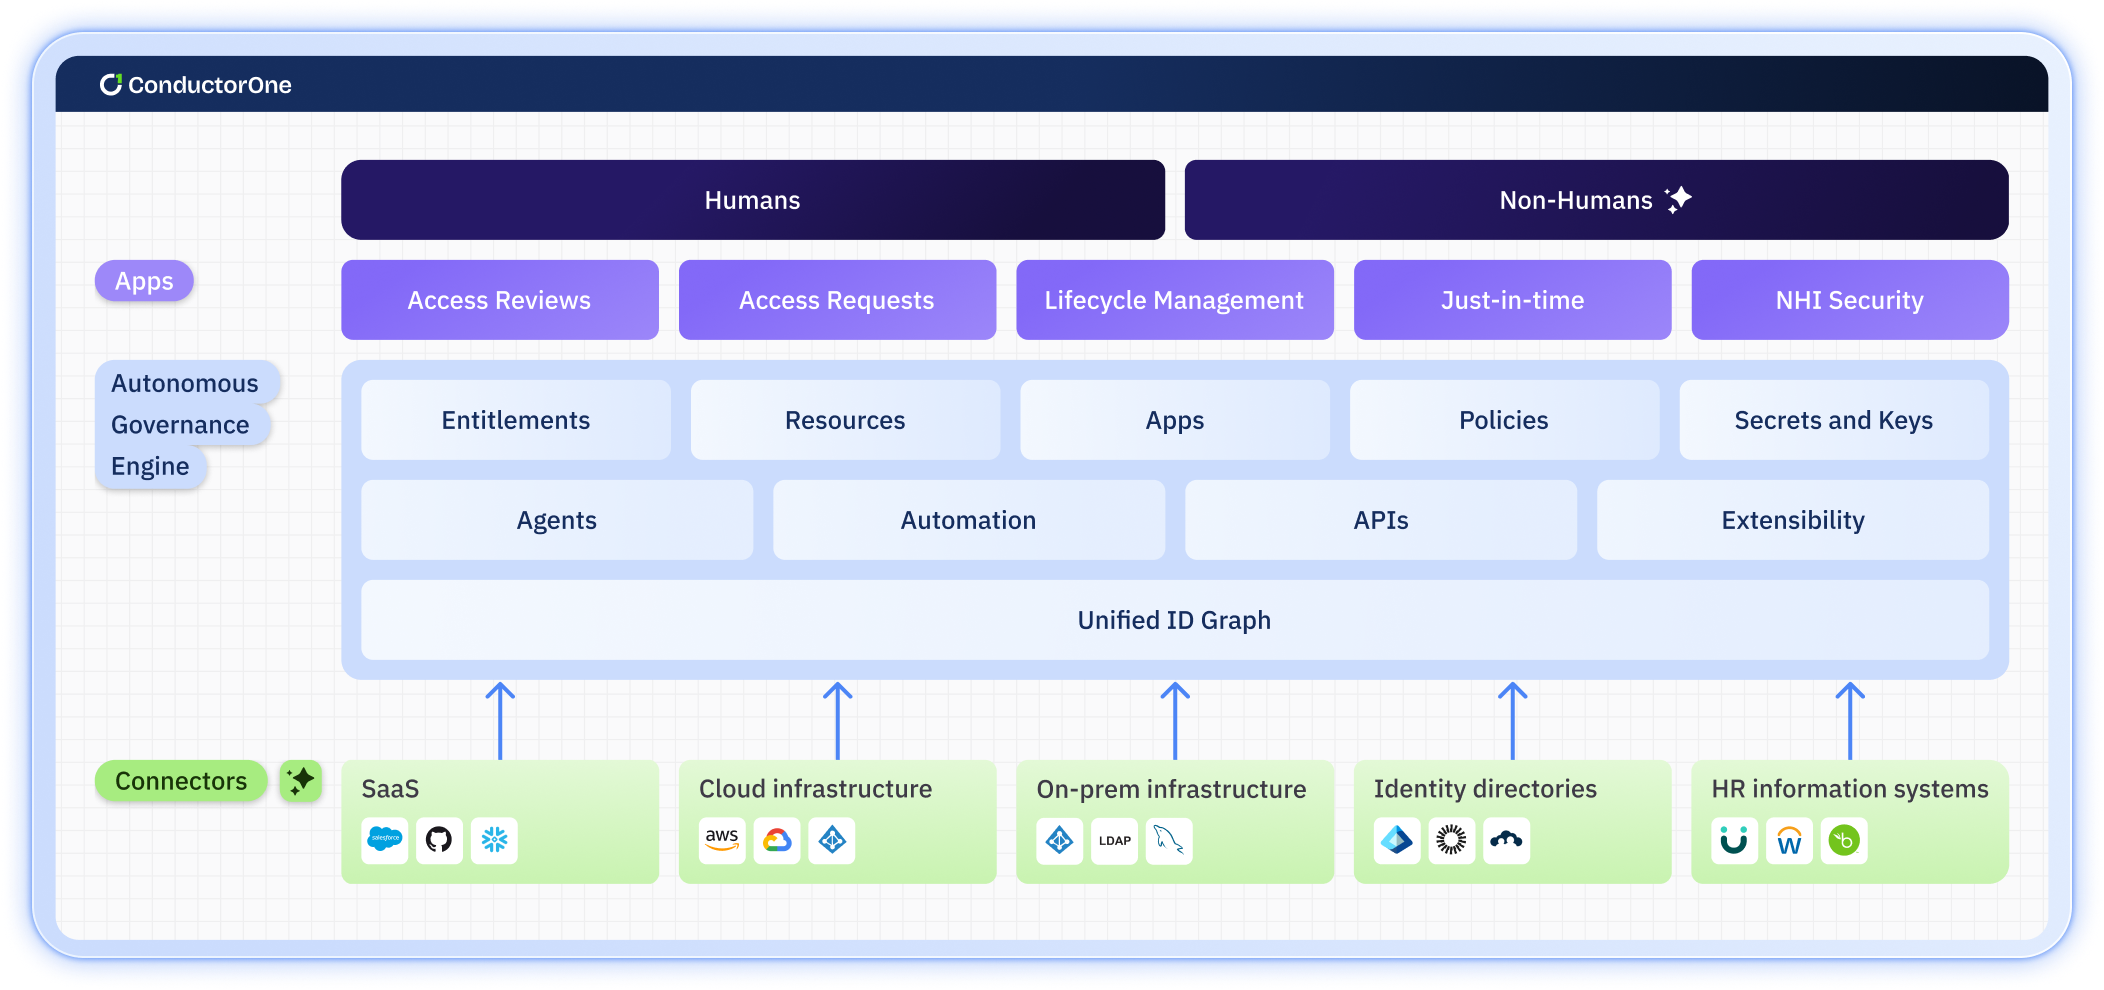Screen dimensions: 2104x990
Task: Click the Unified ID Graph bar
Action: coord(1173,620)
